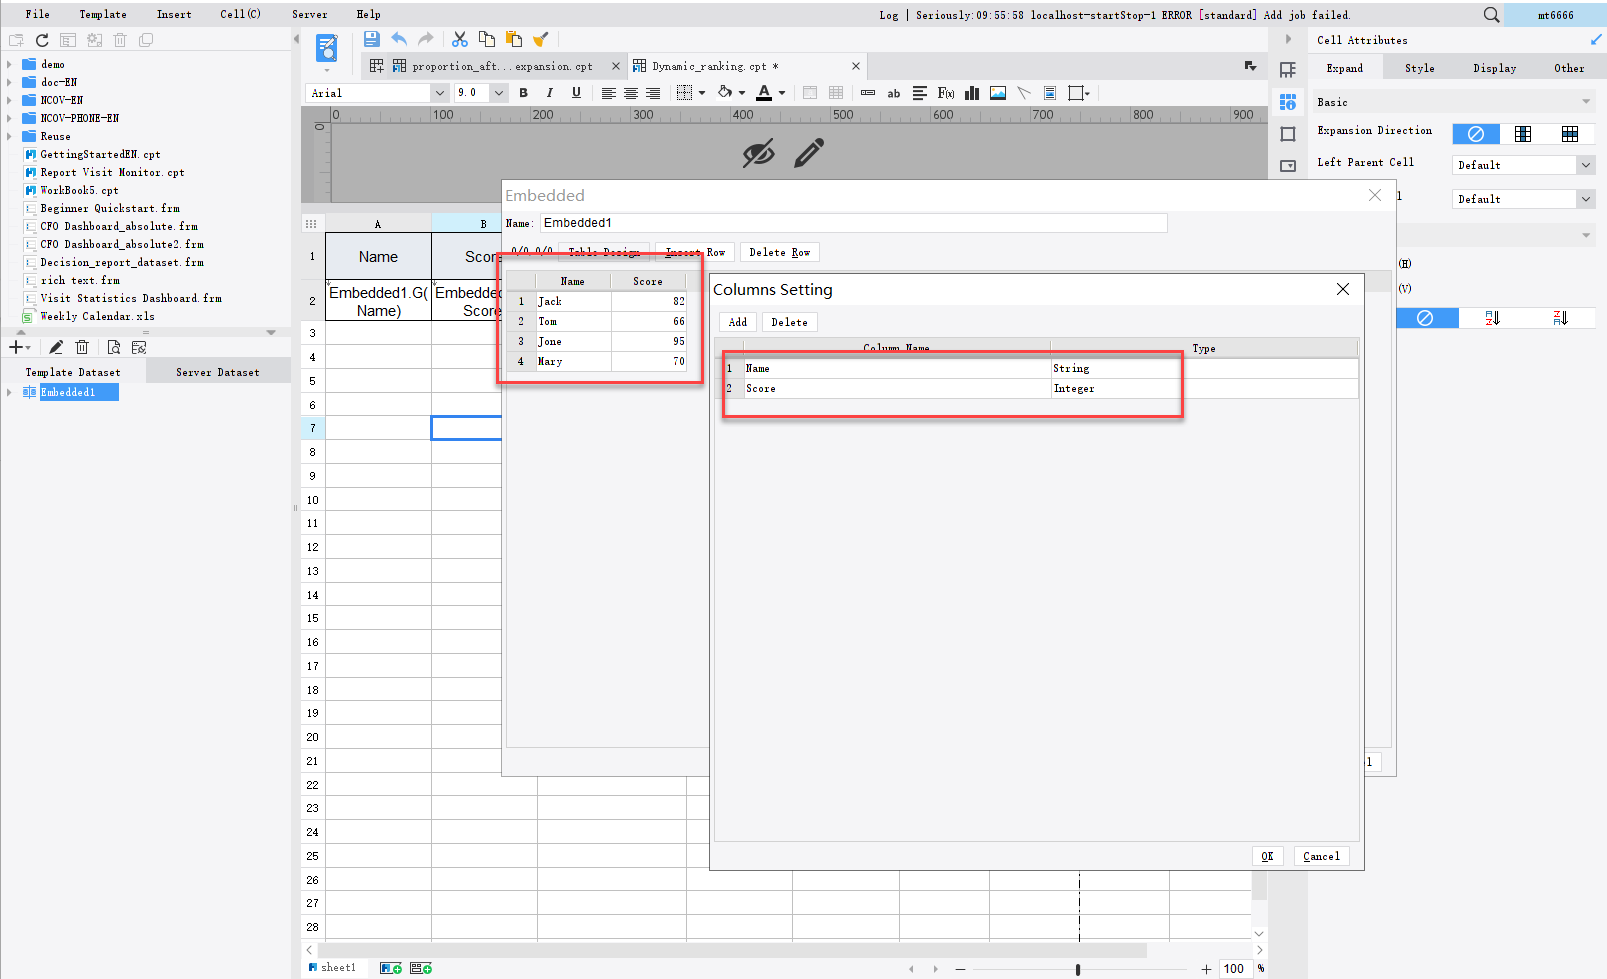Refresh the file tree
The image size is (1607, 979).
click(42, 40)
